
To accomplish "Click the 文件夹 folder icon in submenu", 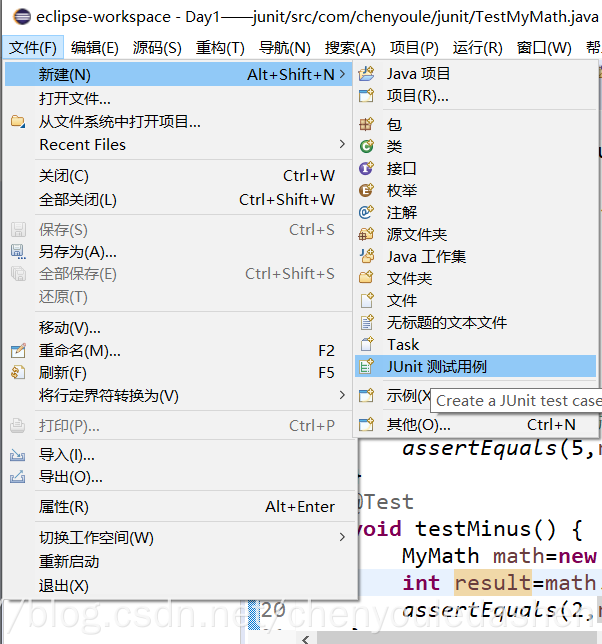I will (x=366, y=278).
